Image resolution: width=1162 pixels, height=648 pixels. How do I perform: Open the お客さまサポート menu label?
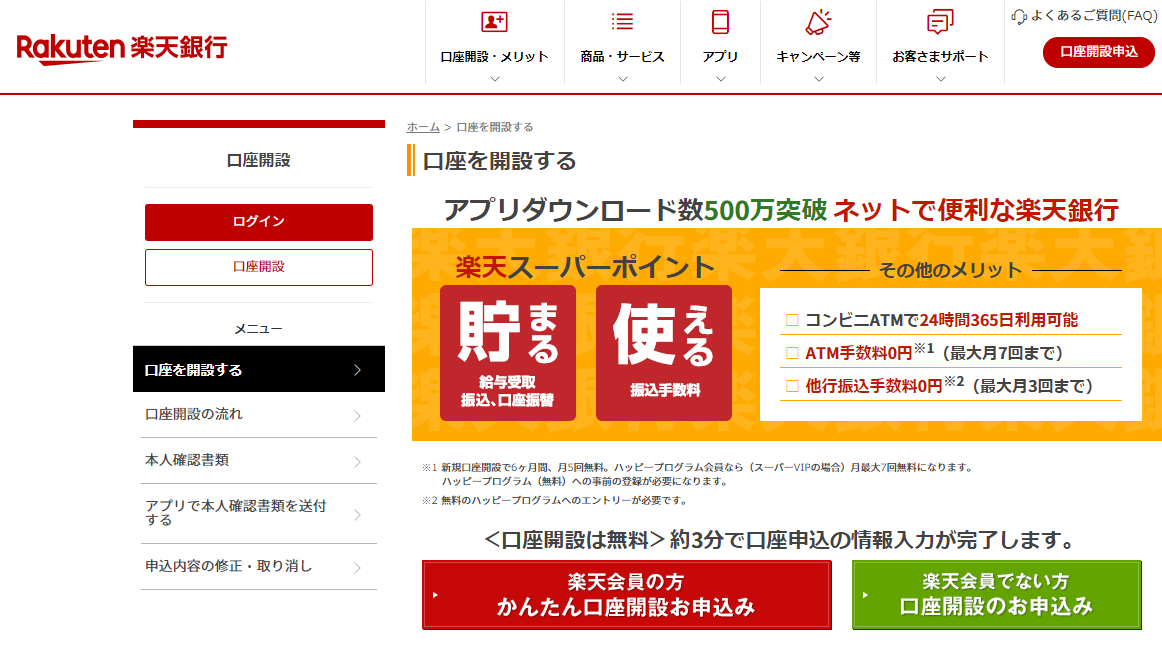(x=940, y=57)
